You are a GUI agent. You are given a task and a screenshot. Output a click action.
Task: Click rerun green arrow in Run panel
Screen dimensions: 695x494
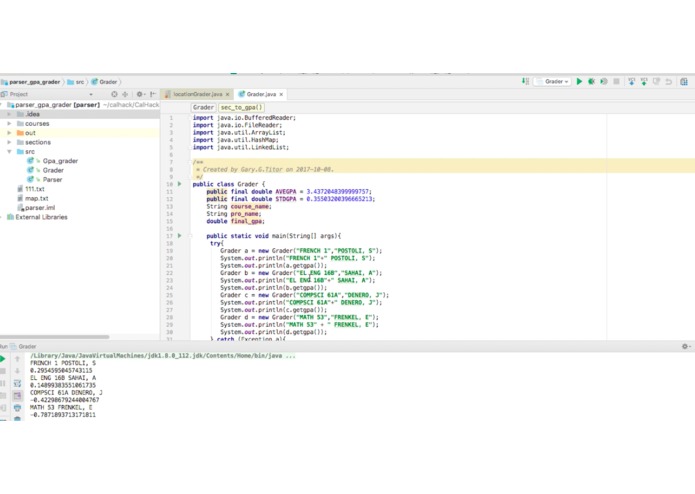pyautogui.click(x=3, y=358)
